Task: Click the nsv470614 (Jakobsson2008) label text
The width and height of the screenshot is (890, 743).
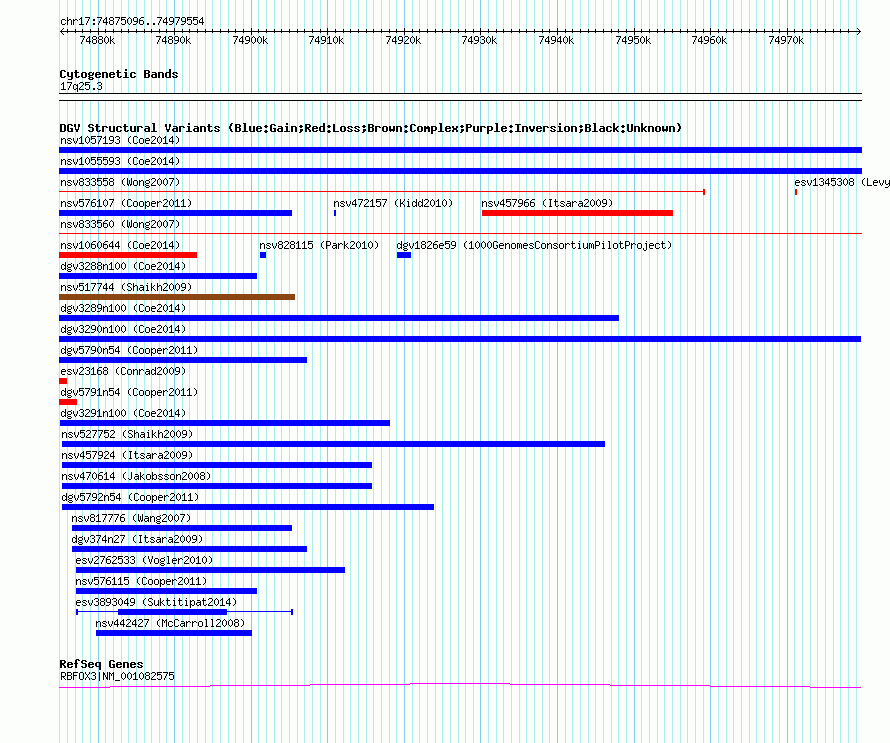Action: click(x=136, y=476)
